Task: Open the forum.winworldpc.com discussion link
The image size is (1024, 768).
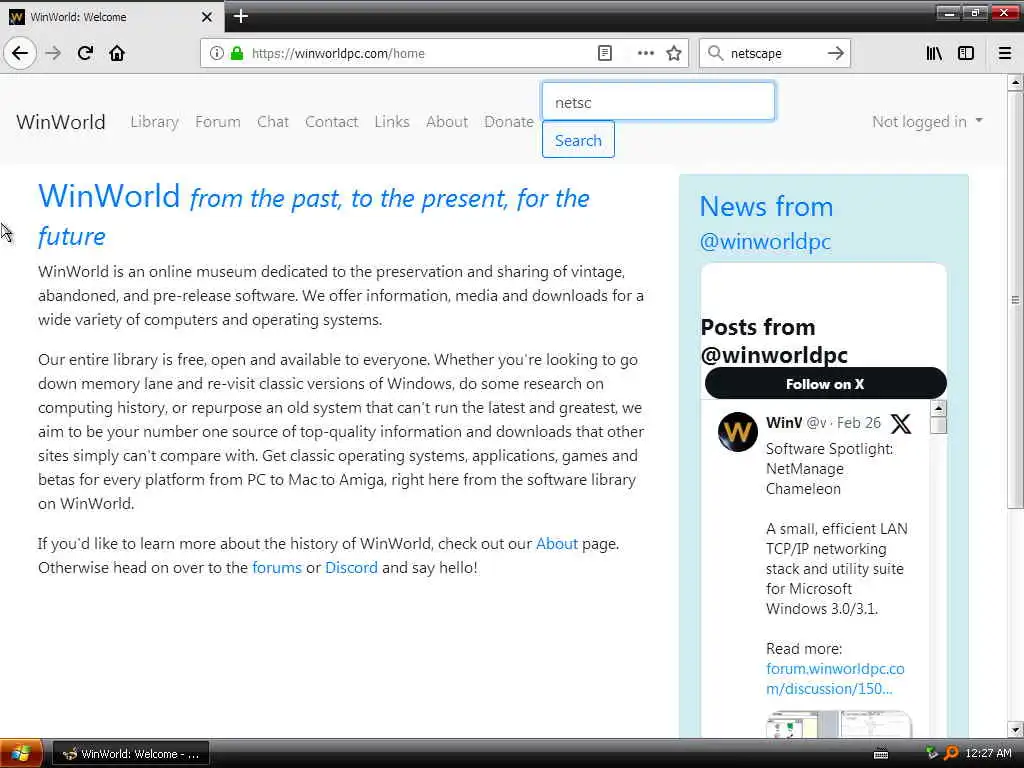Action: [x=835, y=679]
